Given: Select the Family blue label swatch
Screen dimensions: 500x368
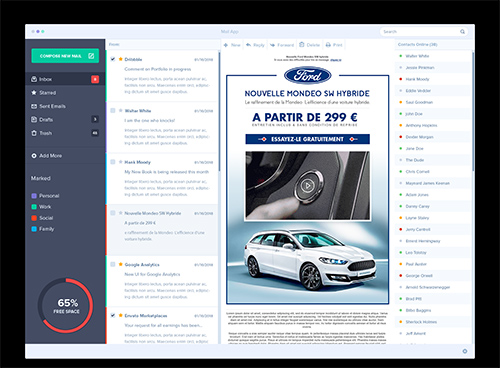Looking at the screenshot, I should tap(34, 229).
